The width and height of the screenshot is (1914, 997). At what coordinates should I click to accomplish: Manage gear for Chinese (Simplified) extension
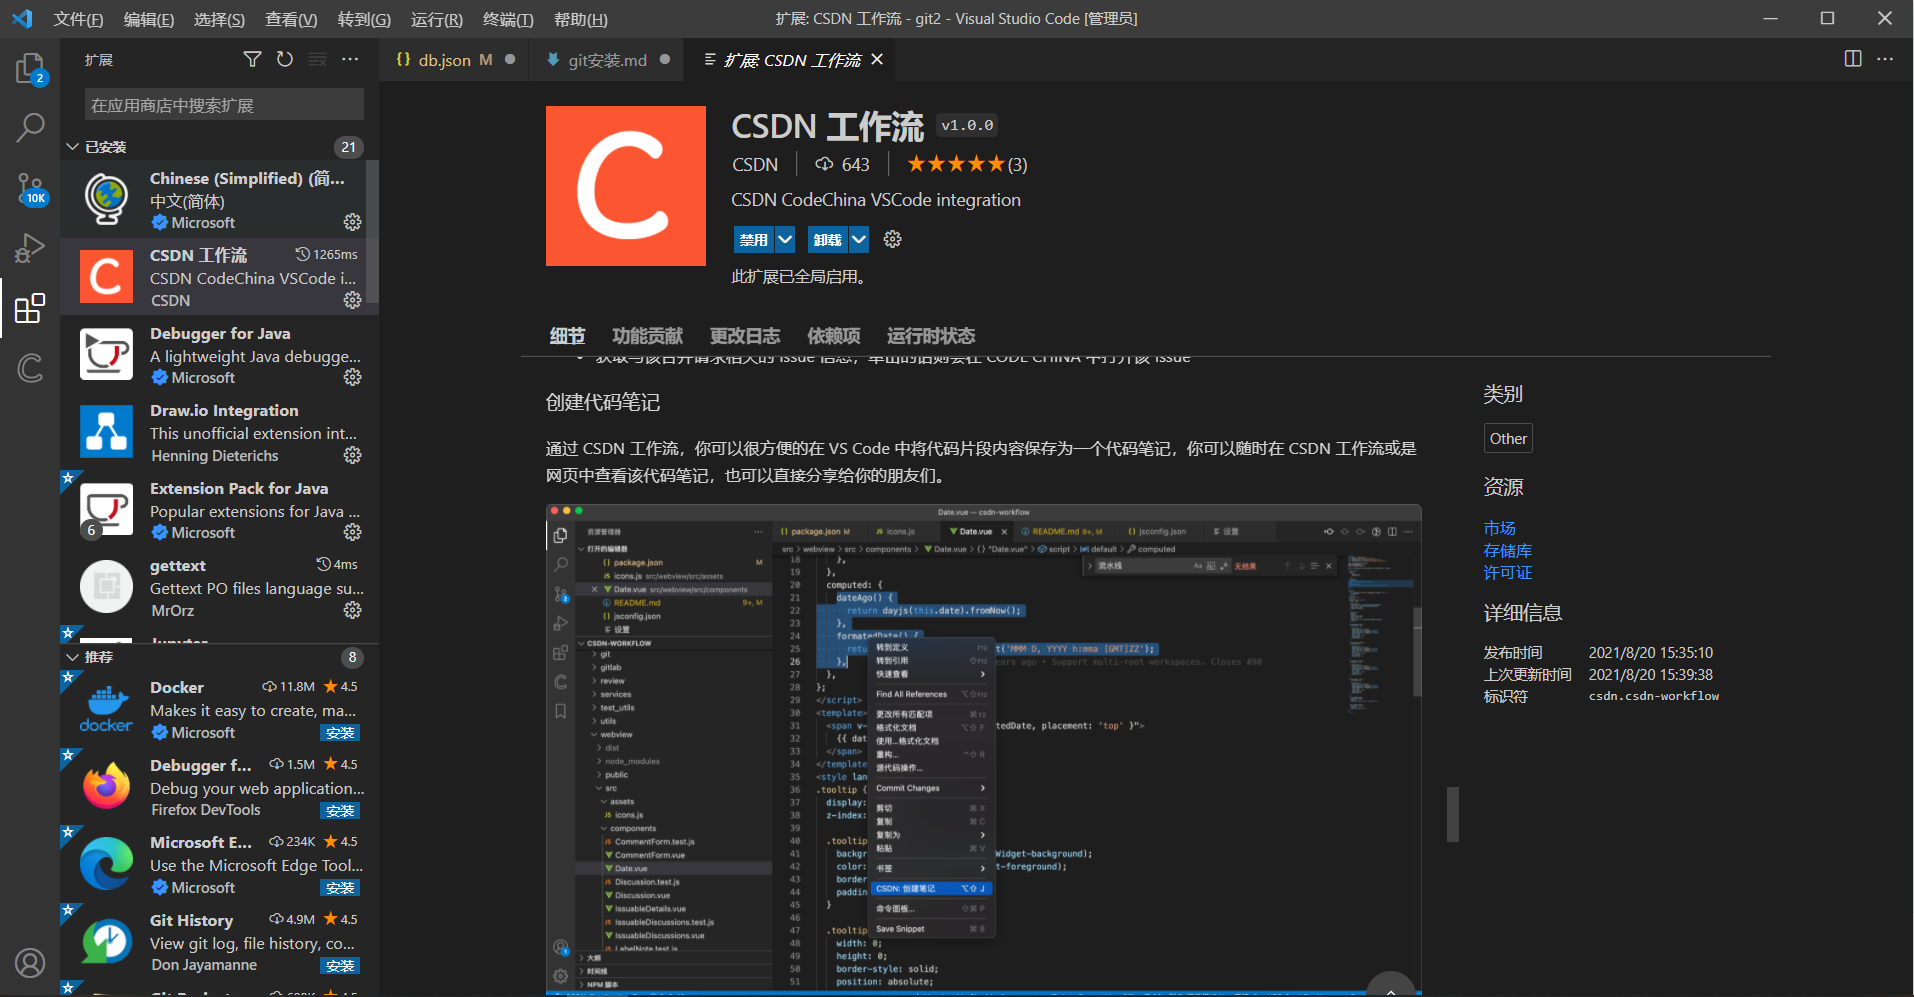pyautogui.click(x=352, y=222)
